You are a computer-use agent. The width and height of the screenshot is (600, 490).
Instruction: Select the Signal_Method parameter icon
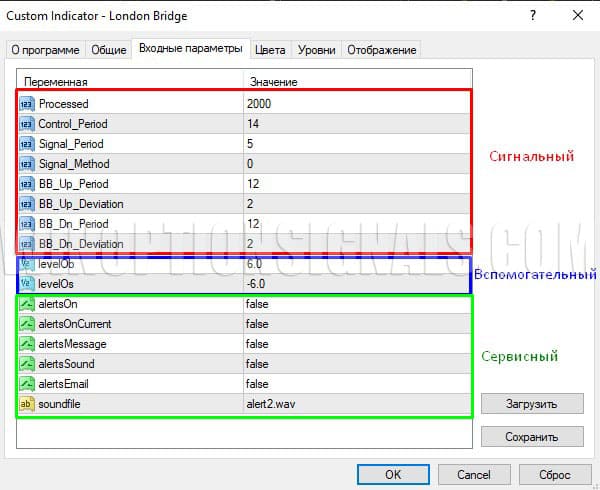27,164
